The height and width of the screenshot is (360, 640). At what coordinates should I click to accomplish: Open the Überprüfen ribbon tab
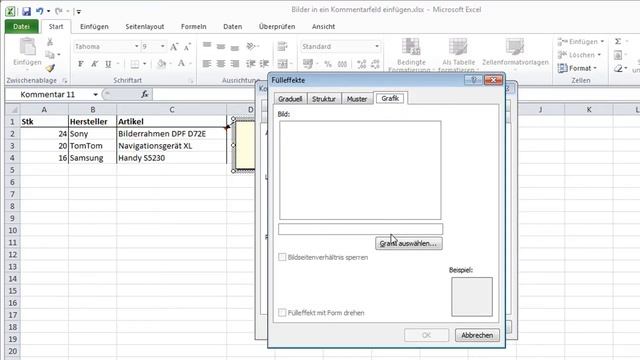tap(277, 27)
